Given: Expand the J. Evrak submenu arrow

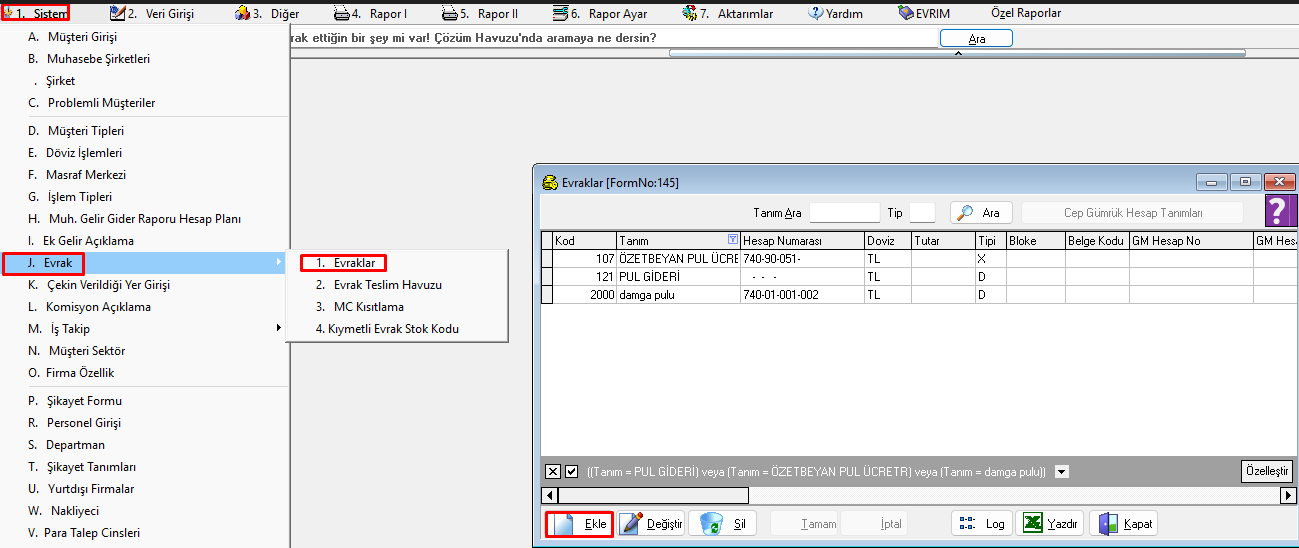Looking at the screenshot, I should click(279, 263).
